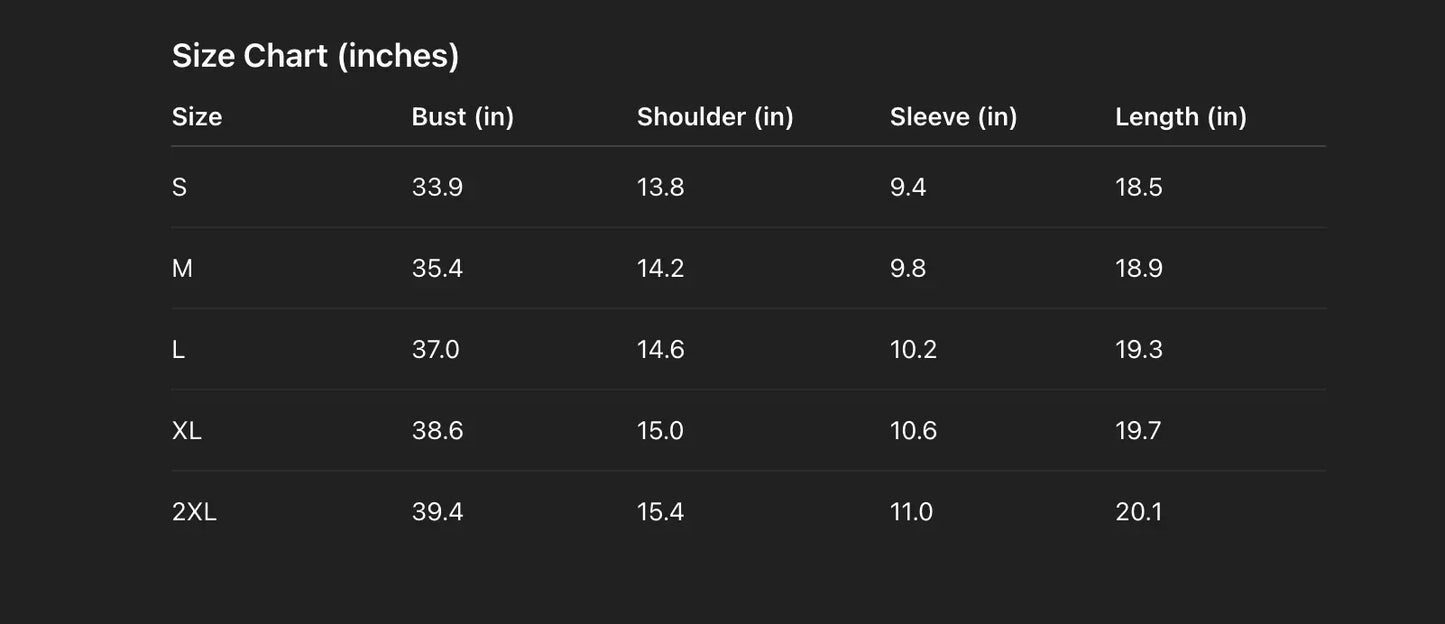Select the Length (in) column header
This screenshot has height=624, width=1445.
pyautogui.click(x=1180, y=117)
